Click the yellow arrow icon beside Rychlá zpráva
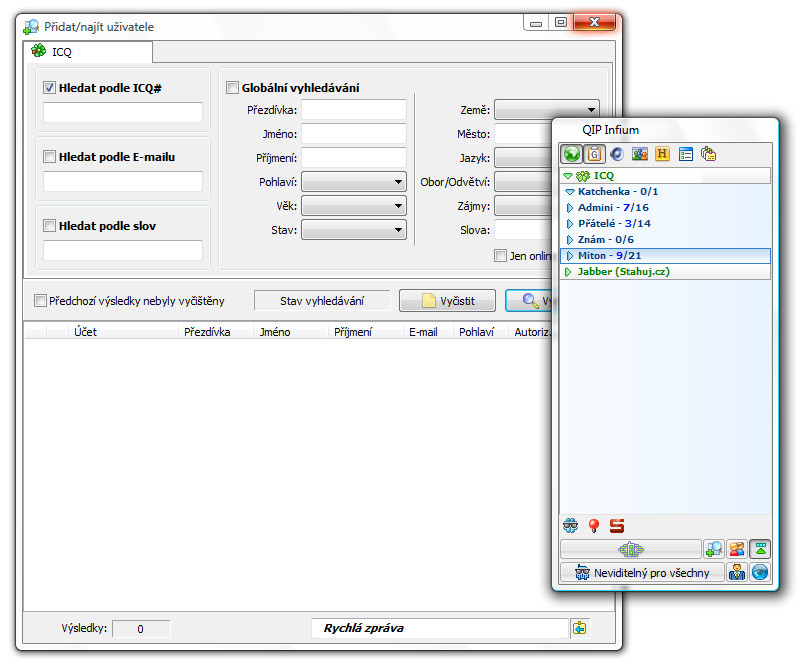The width and height of the screenshot is (798, 671). [x=579, y=628]
